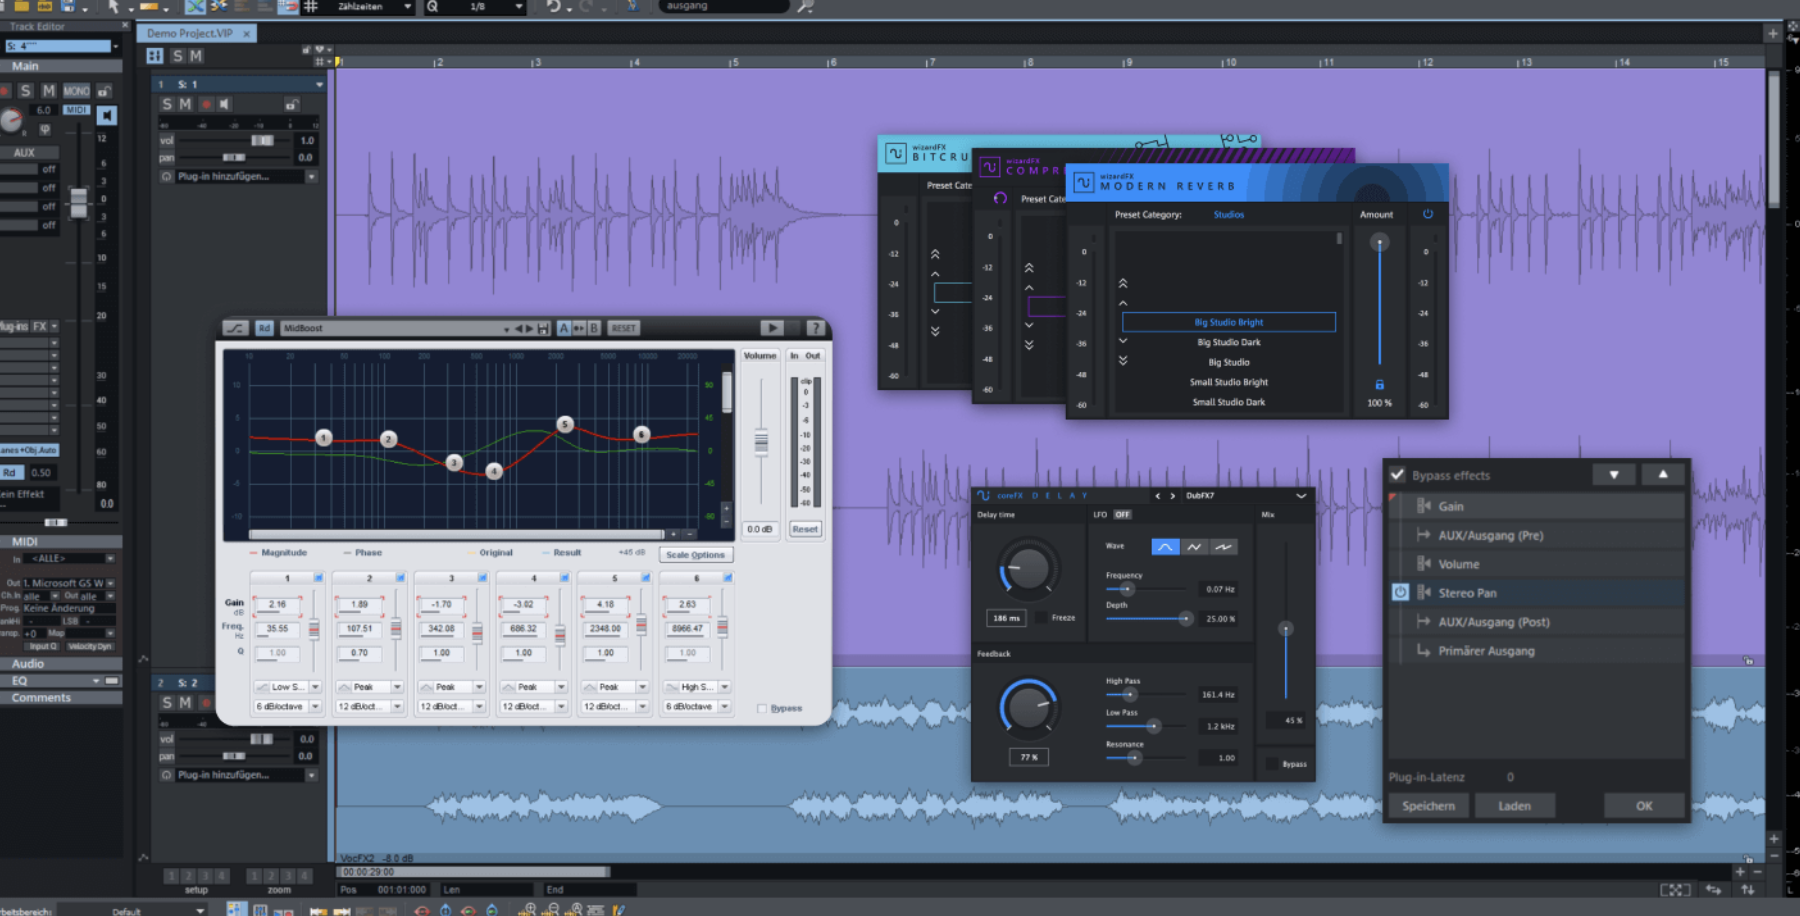Toggle the Stereo Pan power button on
Viewport: 1800px width, 916px height.
click(x=1398, y=593)
